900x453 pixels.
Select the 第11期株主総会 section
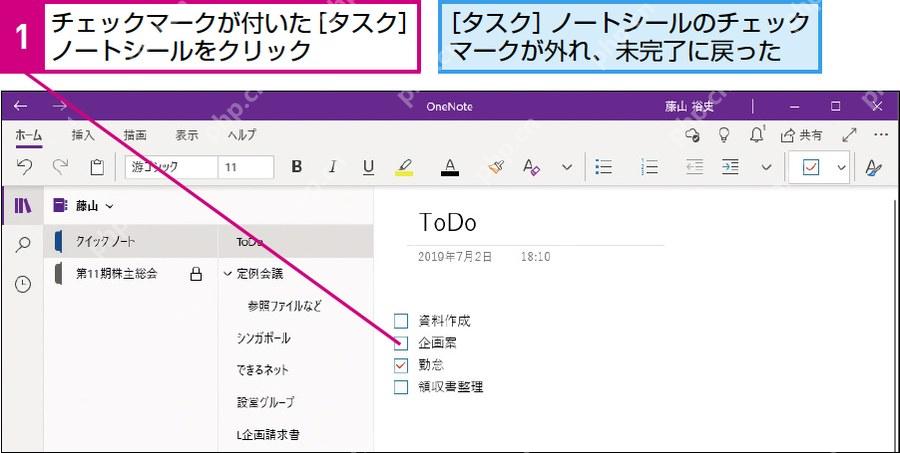coord(131,274)
